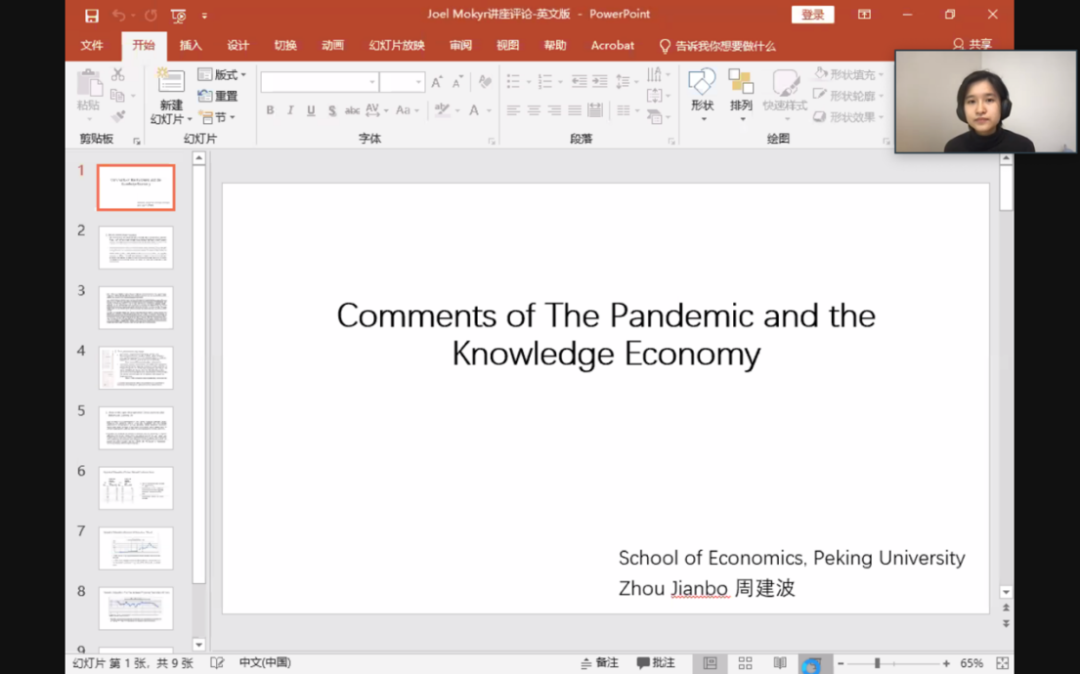Click the 登录 (Sign in) button
1080x674 pixels.
tap(812, 15)
